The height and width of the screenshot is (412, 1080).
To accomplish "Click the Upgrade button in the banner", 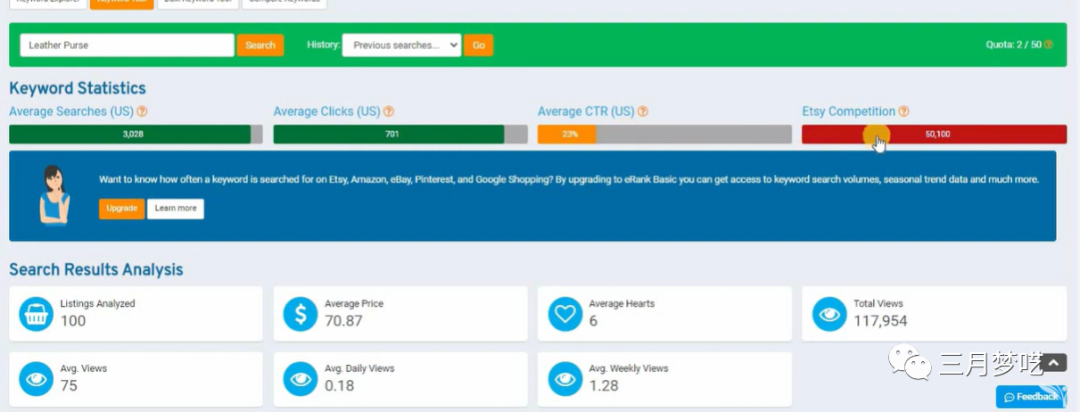I will 121,209.
